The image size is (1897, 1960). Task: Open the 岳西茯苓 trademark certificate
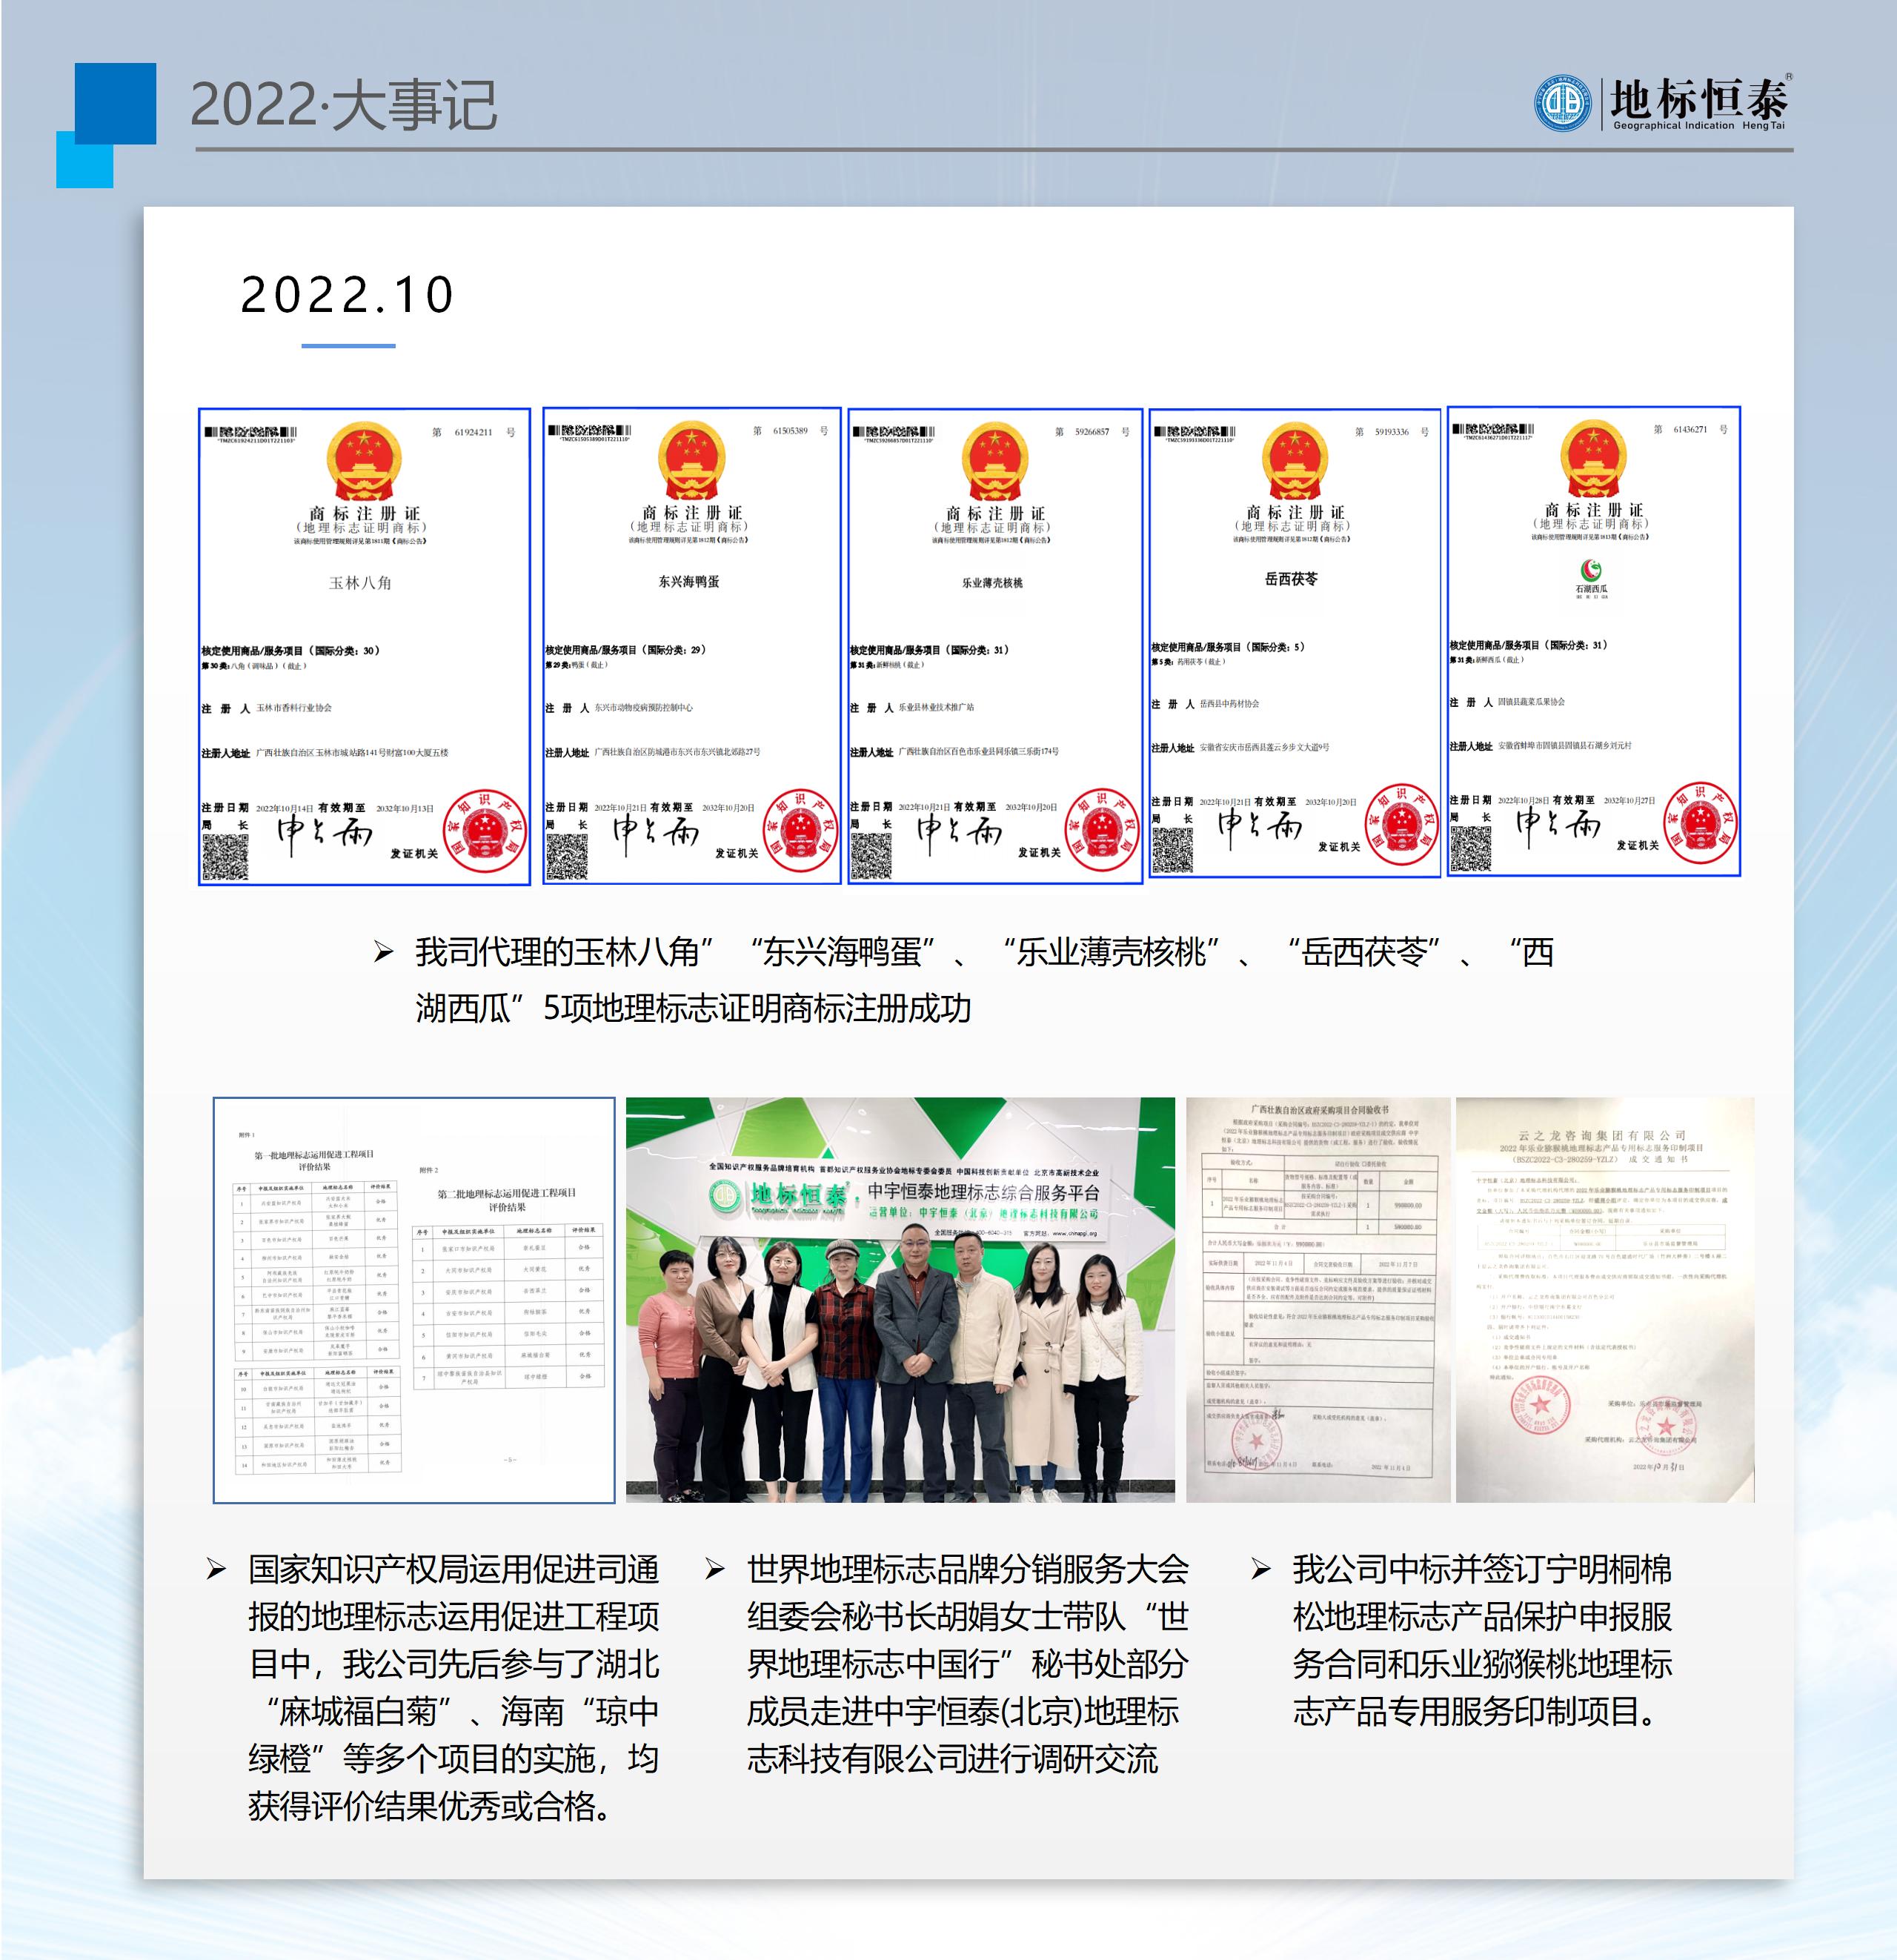pos(1294,643)
